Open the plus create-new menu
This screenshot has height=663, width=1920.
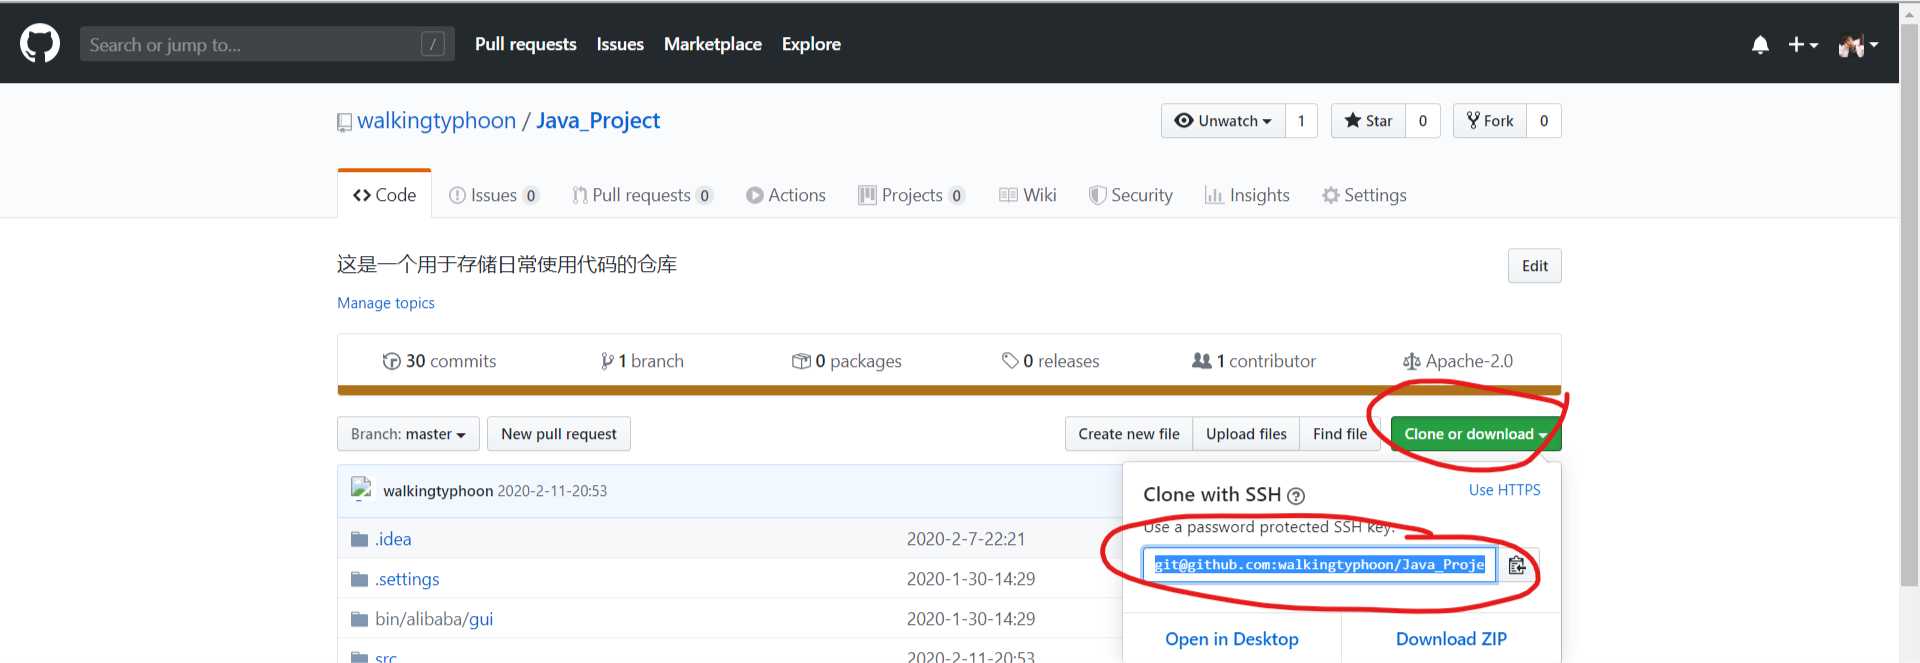click(x=1803, y=45)
